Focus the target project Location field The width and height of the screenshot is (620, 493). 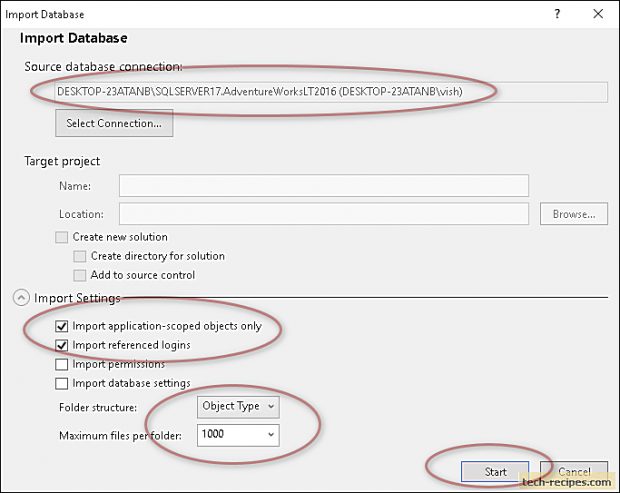coord(324,214)
